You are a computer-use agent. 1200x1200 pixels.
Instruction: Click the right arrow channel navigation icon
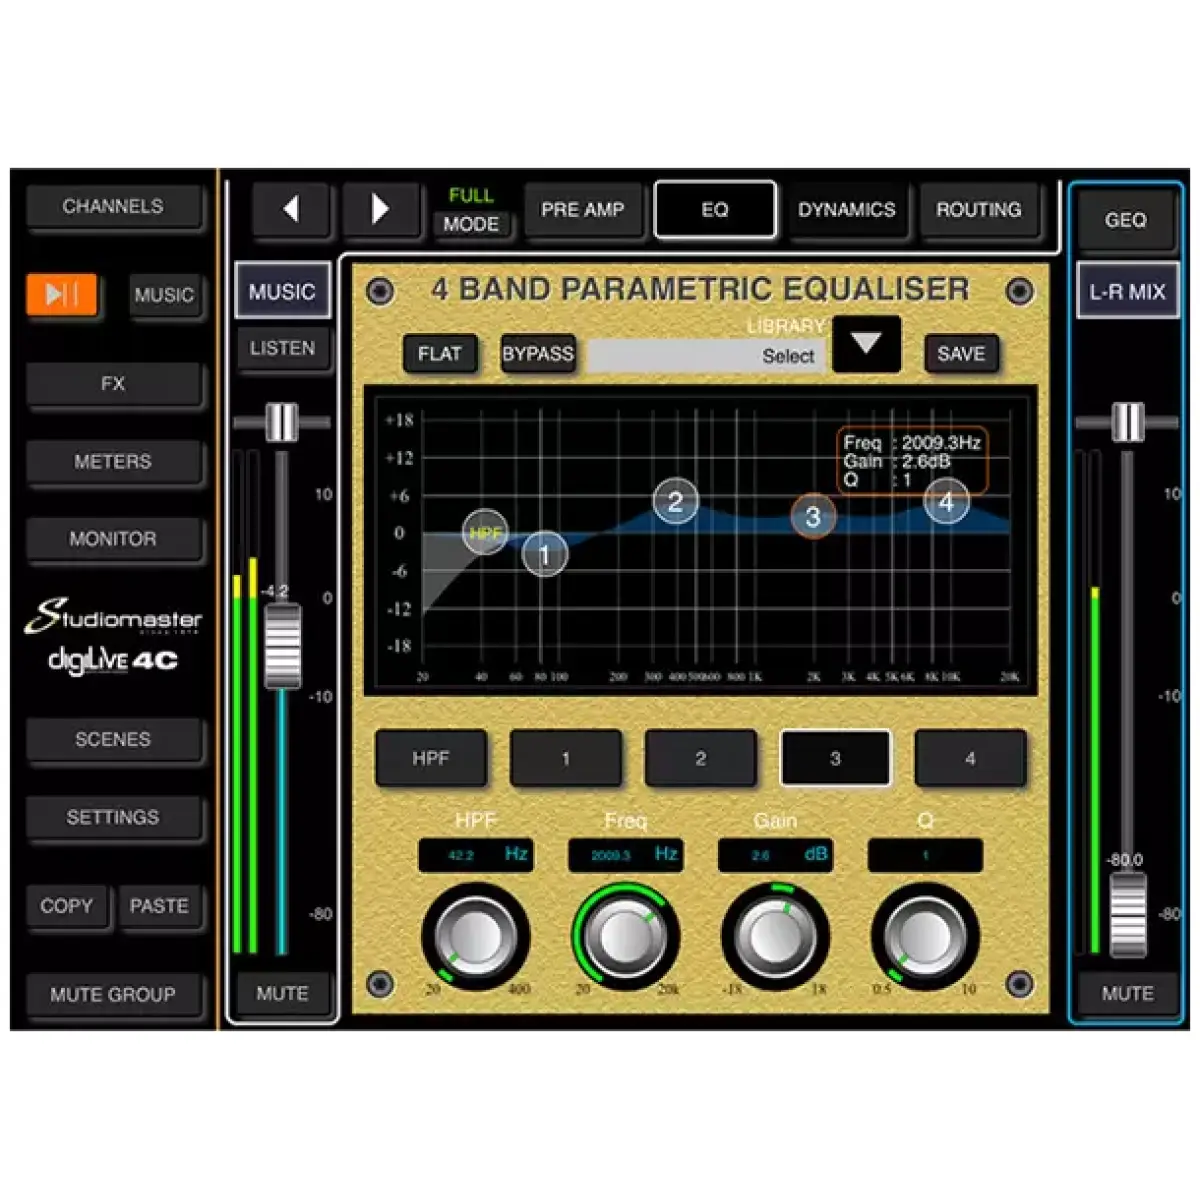click(x=381, y=209)
